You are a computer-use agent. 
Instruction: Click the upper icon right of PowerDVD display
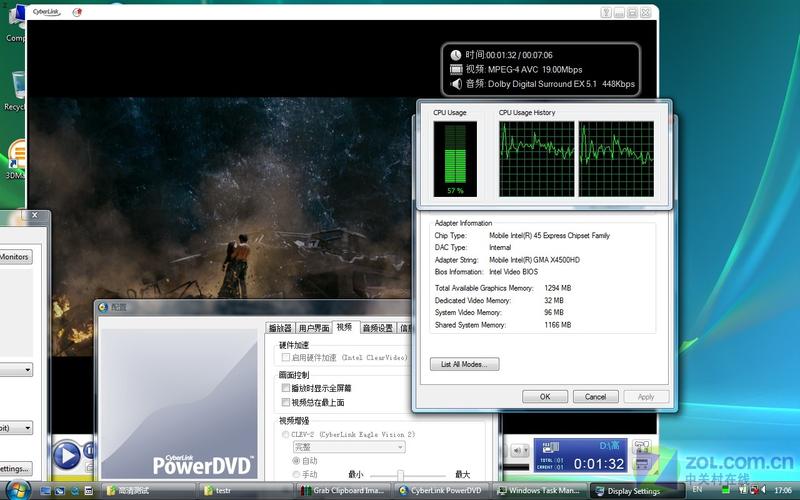642,446
